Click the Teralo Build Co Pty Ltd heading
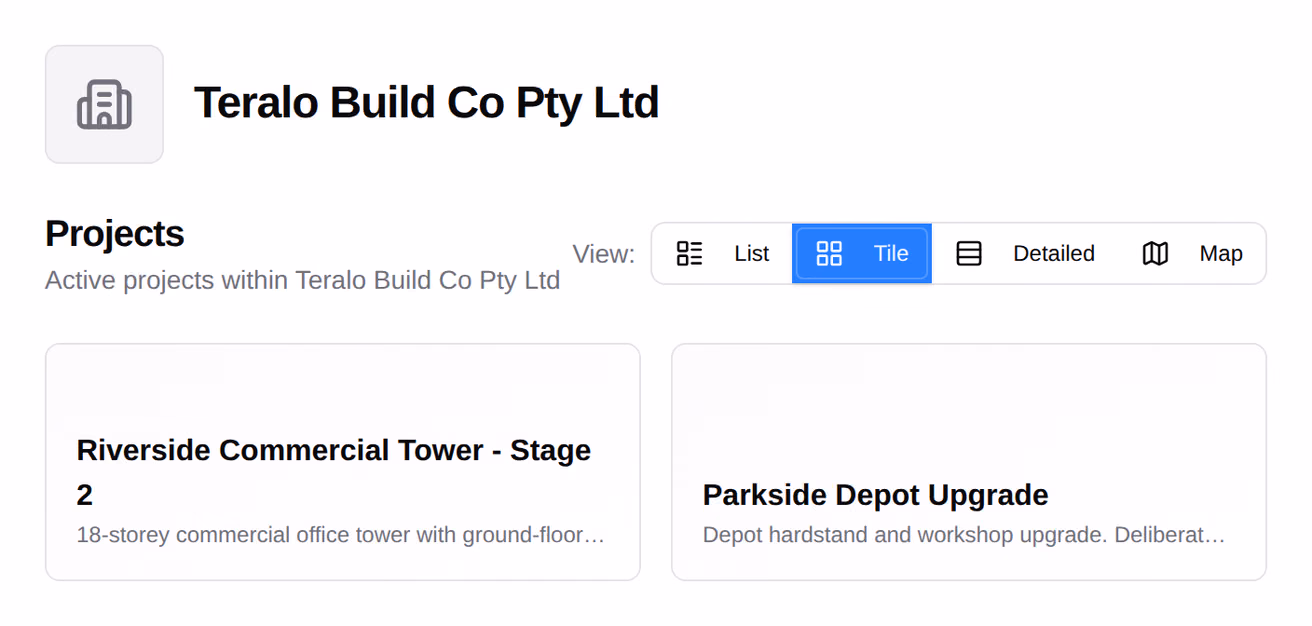This screenshot has height=626, width=1312. pyautogui.click(x=426, y=103)
